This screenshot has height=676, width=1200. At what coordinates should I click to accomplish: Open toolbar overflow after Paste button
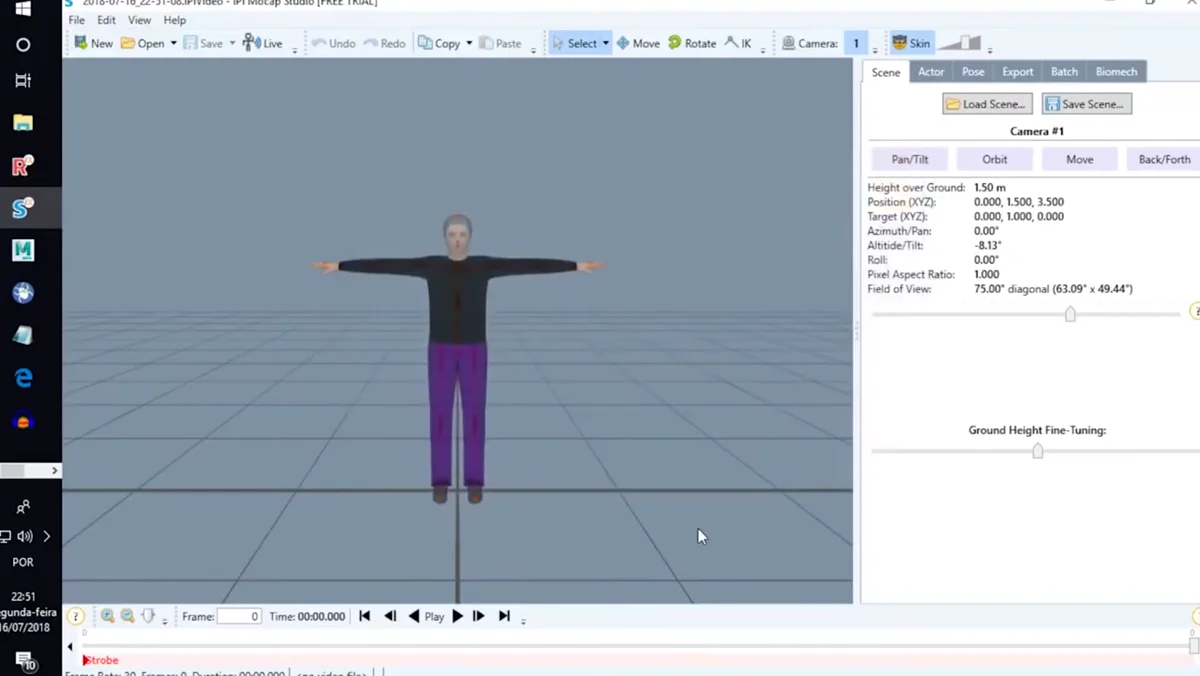coord(533,48)
